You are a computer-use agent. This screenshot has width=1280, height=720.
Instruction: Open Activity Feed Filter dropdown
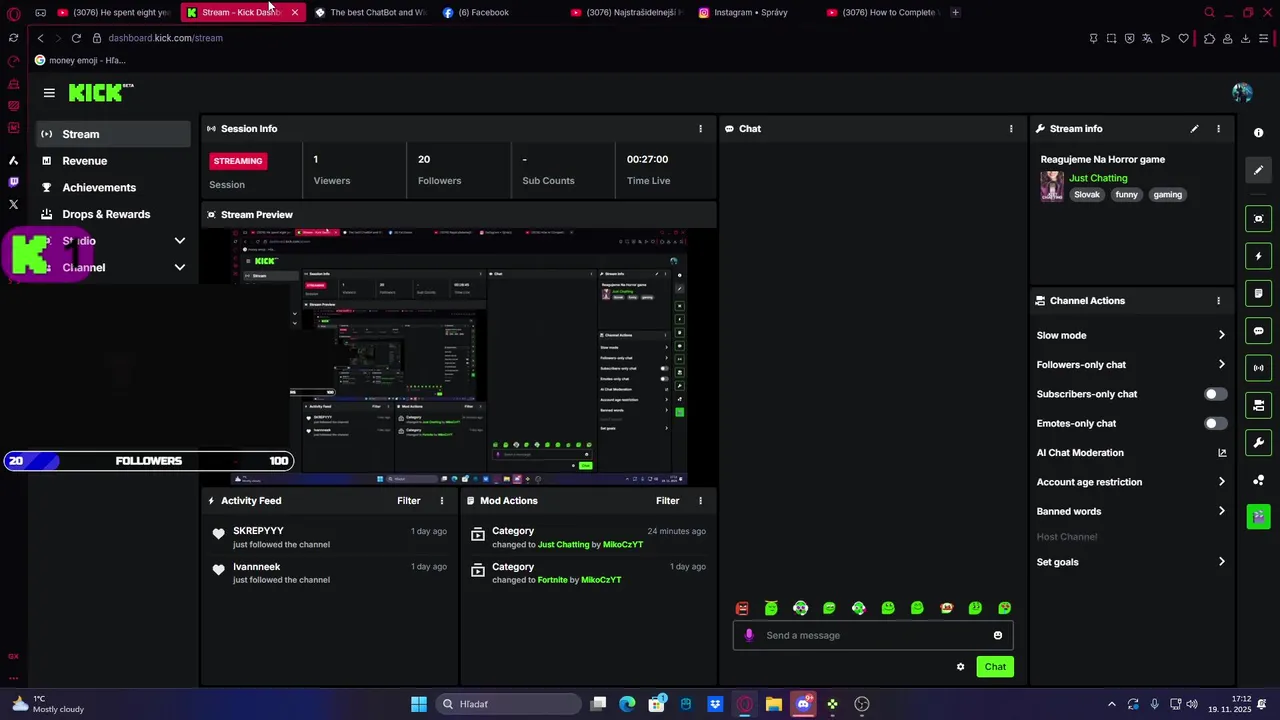(x=409, y=501)
